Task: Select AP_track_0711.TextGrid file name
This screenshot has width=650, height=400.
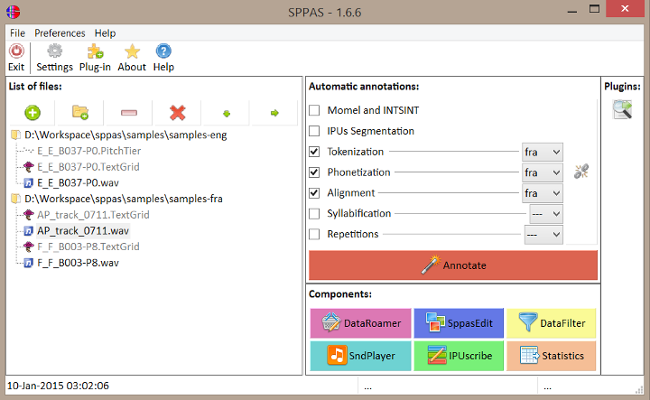Action: 93,215
